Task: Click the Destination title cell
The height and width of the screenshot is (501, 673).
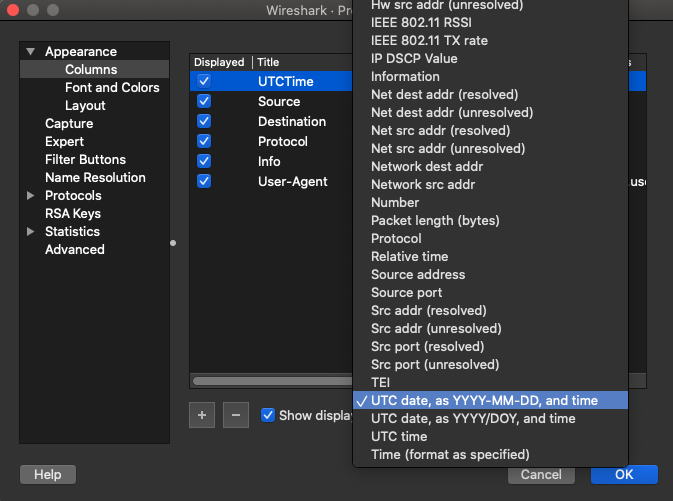Action: (x=292, y=121)
